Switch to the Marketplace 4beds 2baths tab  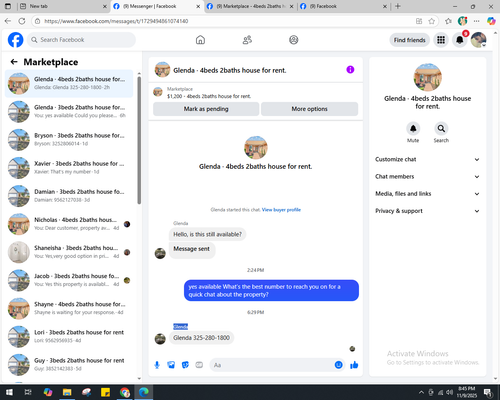point(250,6)
